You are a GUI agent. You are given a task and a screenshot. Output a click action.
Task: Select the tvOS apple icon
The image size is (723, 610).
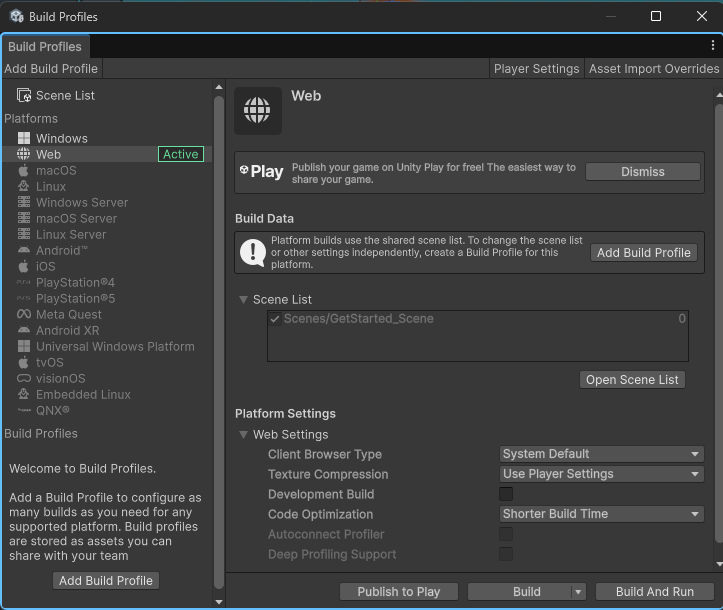(24, 362)
